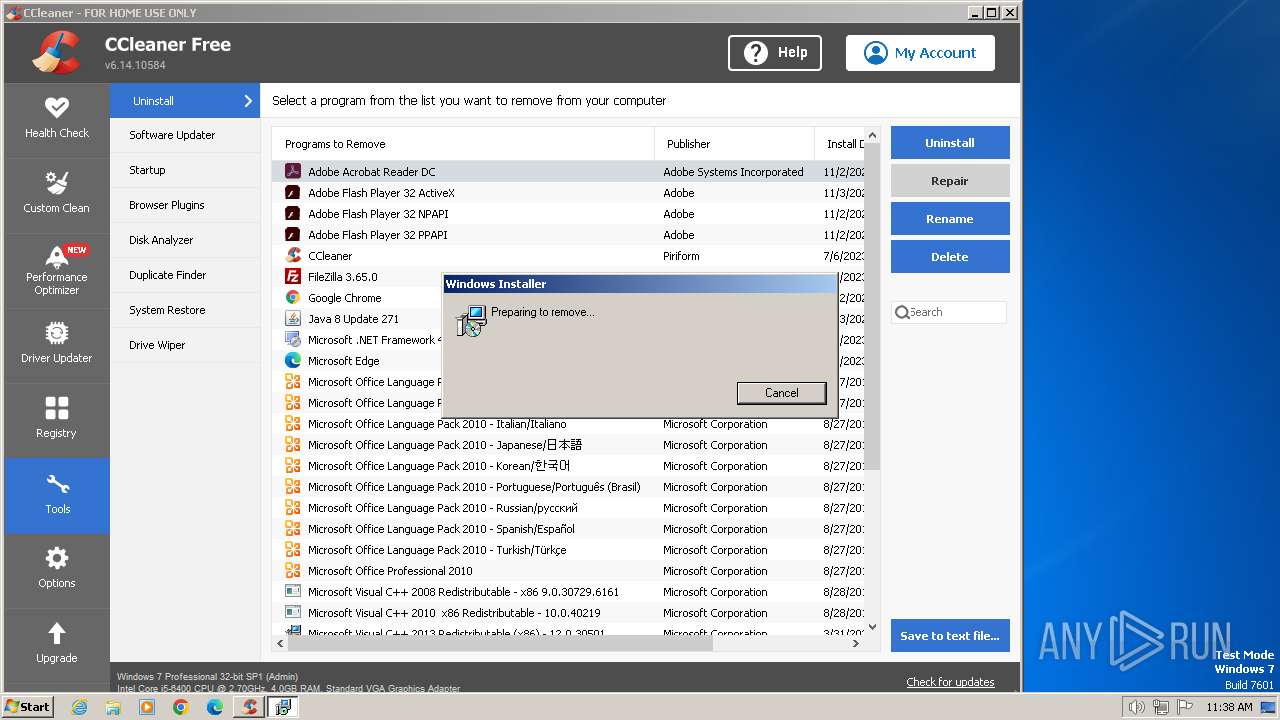Open Chrome from the taskbar
The width and height of the screenshot is (1280, 720).
tap(181, 707)
